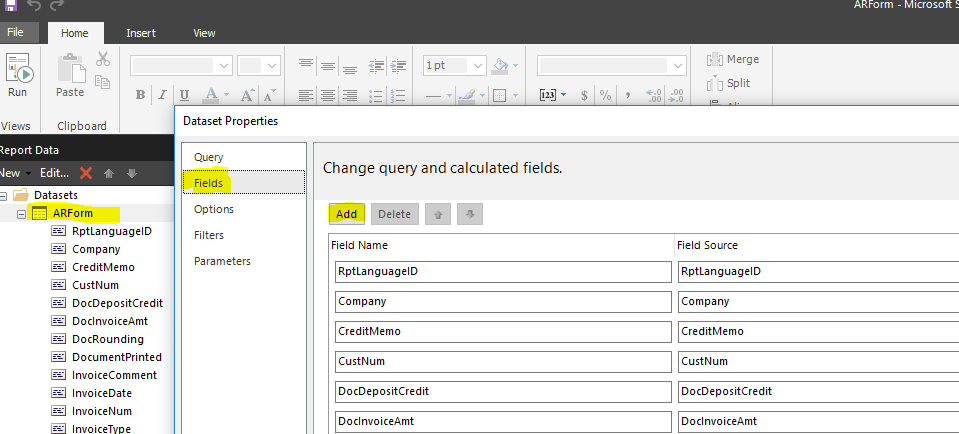Collapse the Datasets folder tree node
959x434 pixels.
[x=3, y=196]
